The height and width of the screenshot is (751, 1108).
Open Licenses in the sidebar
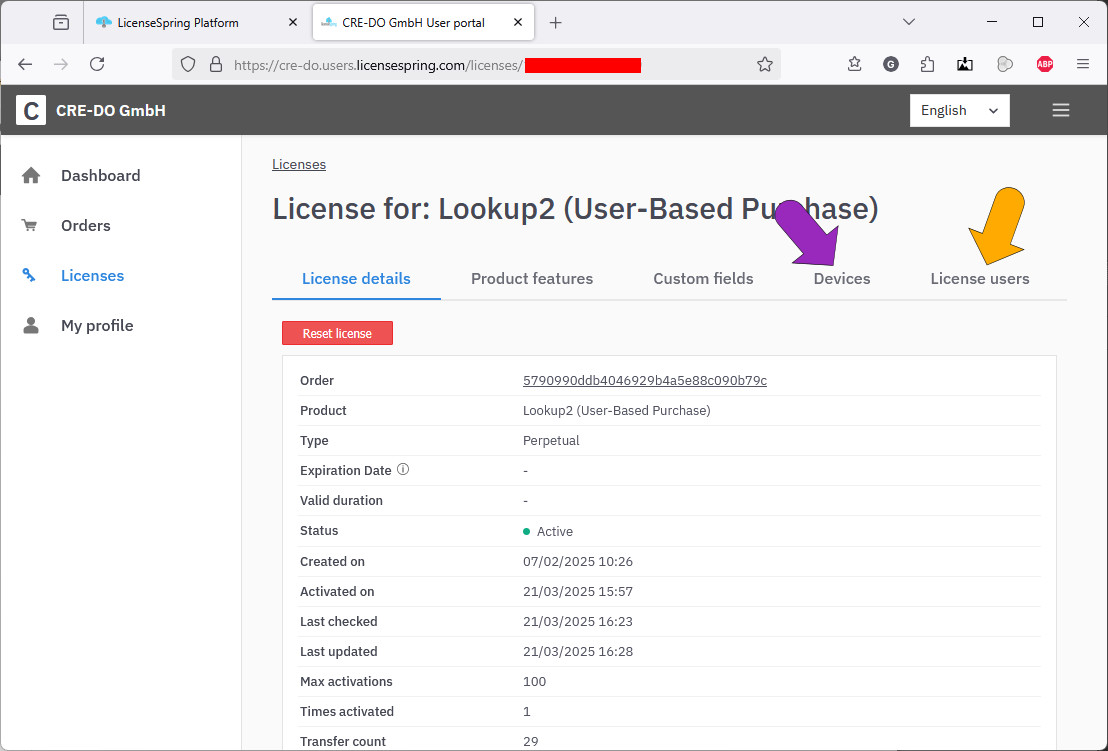[93, 276]
